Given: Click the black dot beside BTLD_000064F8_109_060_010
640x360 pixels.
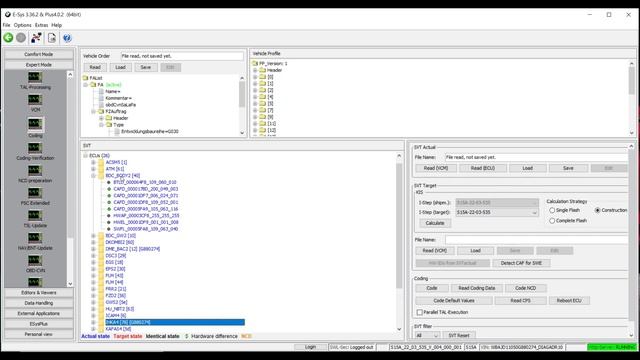Looking at the screenshot, I should (x=109, y=182).
